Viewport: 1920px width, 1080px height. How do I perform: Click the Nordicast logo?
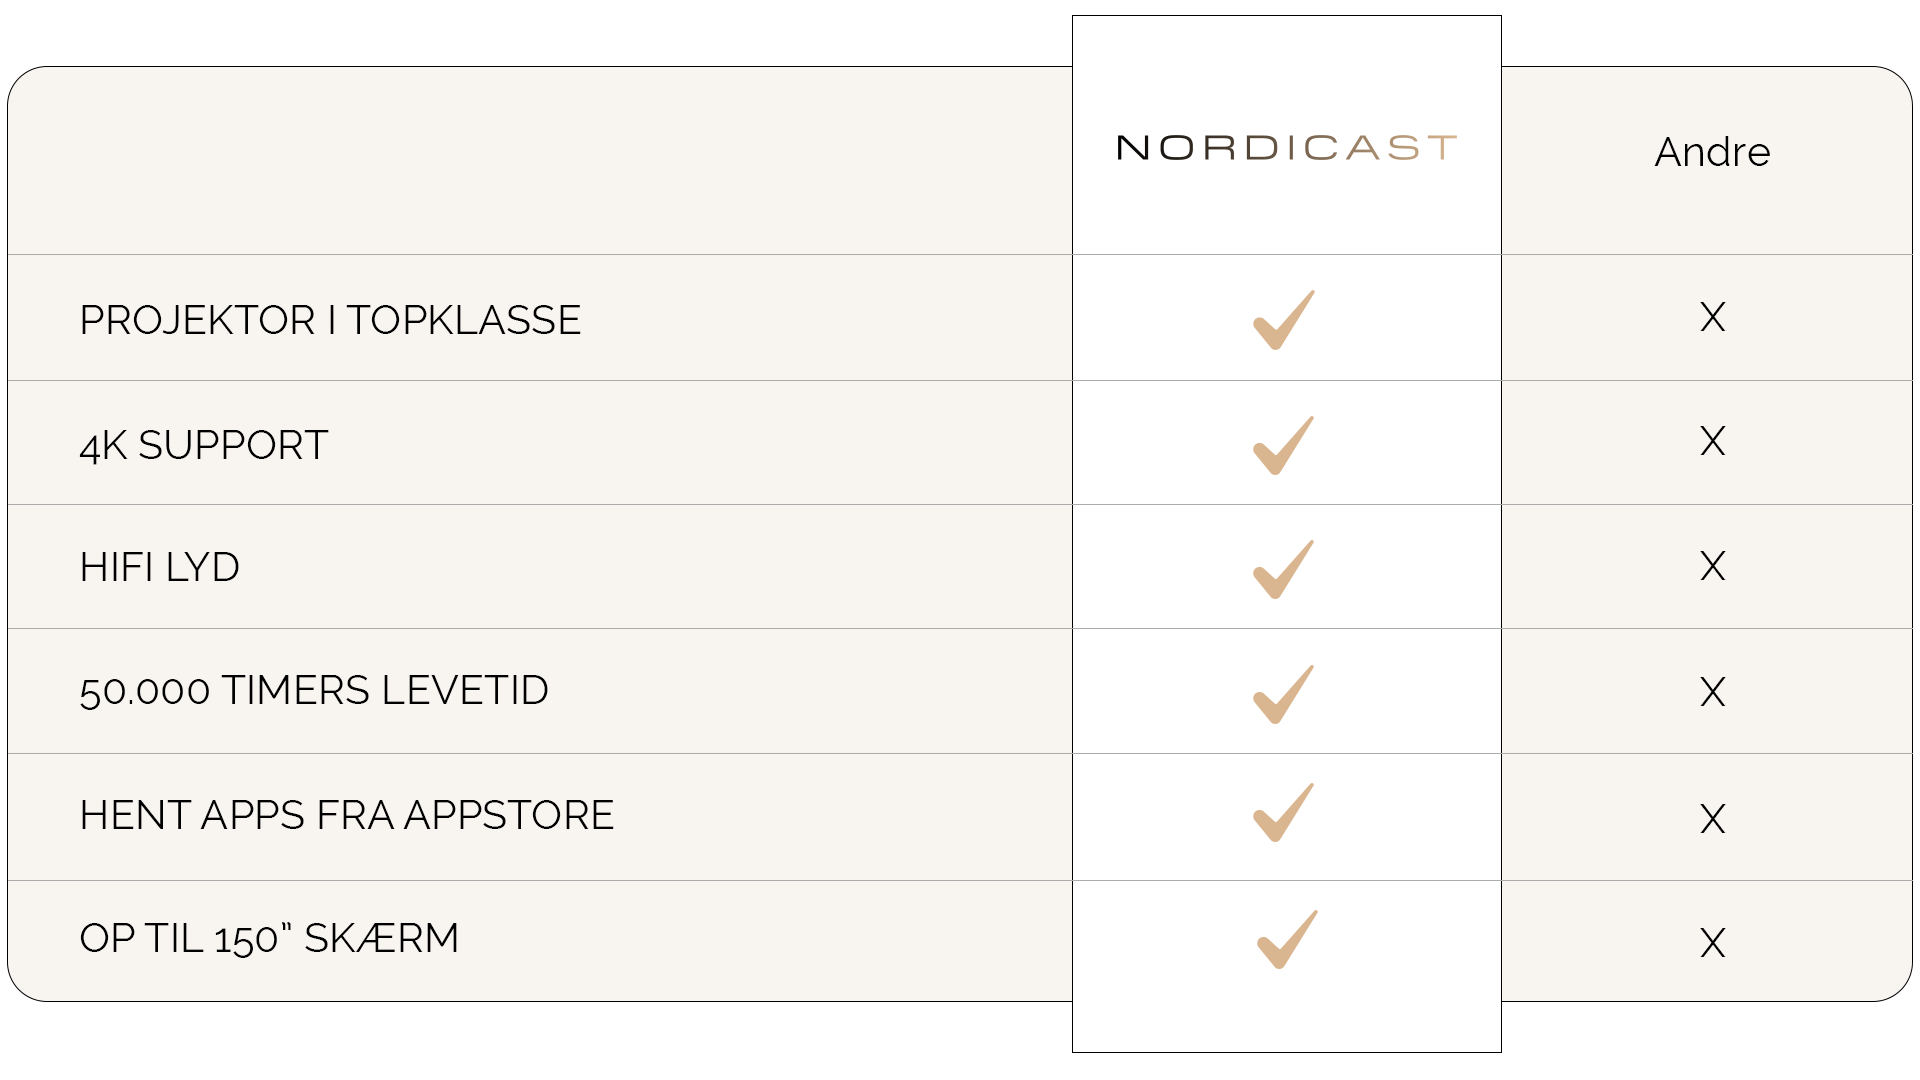pos(1286,148)
